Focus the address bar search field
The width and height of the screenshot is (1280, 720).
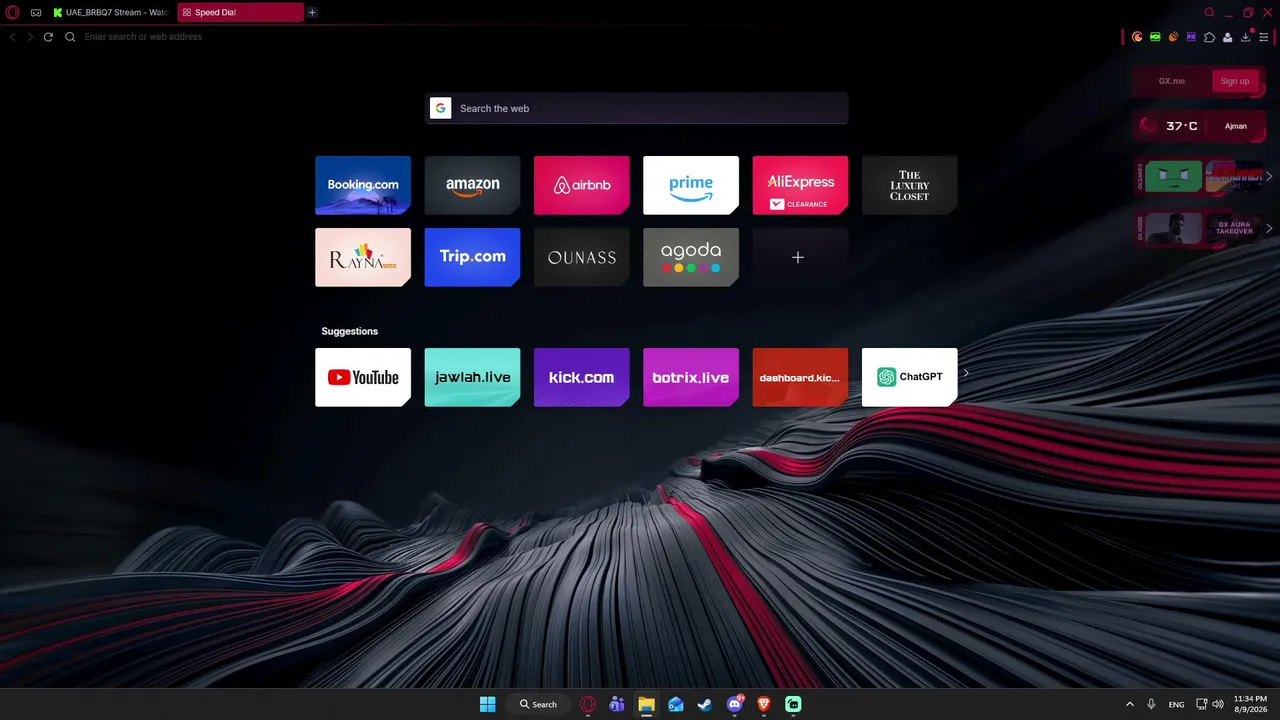(x=590, y=37)
